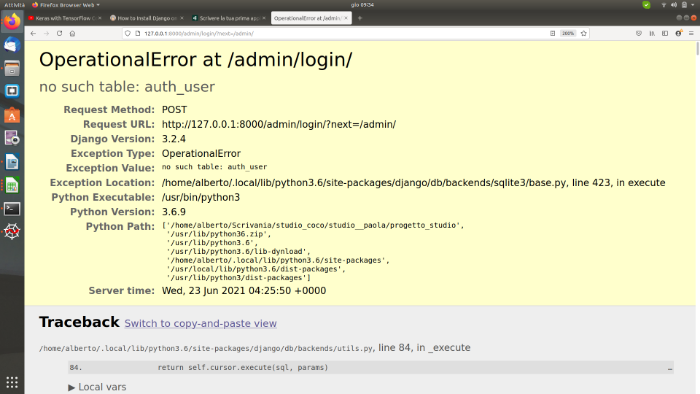
Task: Select the Request URL value
Action: pos(279,124)
